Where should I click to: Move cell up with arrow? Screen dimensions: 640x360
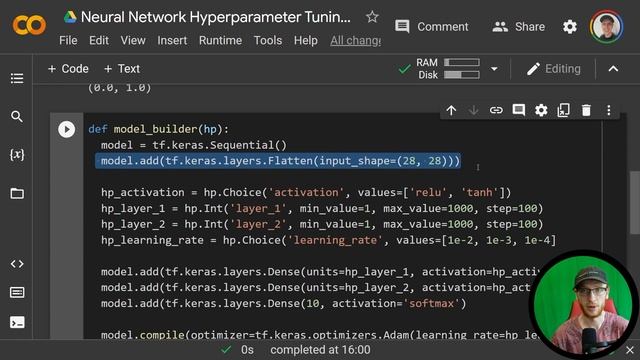click(451, 110)
